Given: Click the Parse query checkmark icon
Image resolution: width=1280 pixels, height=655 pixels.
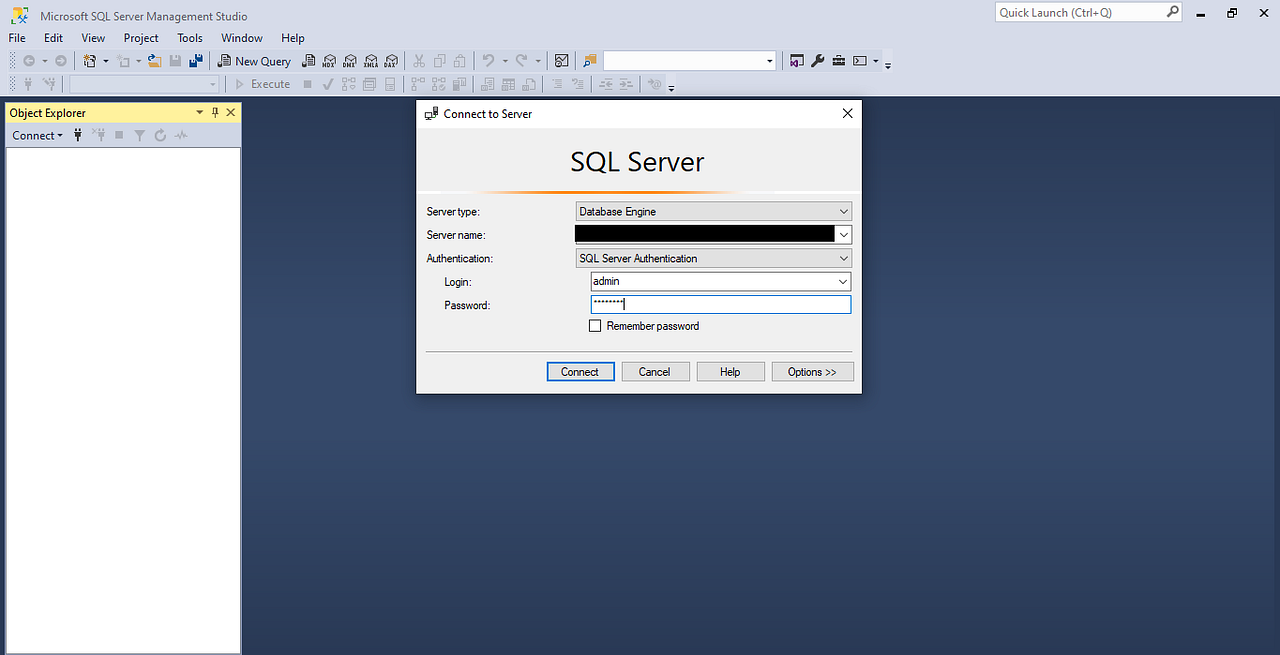Looking at the screenshot, I should pos(328,84).
